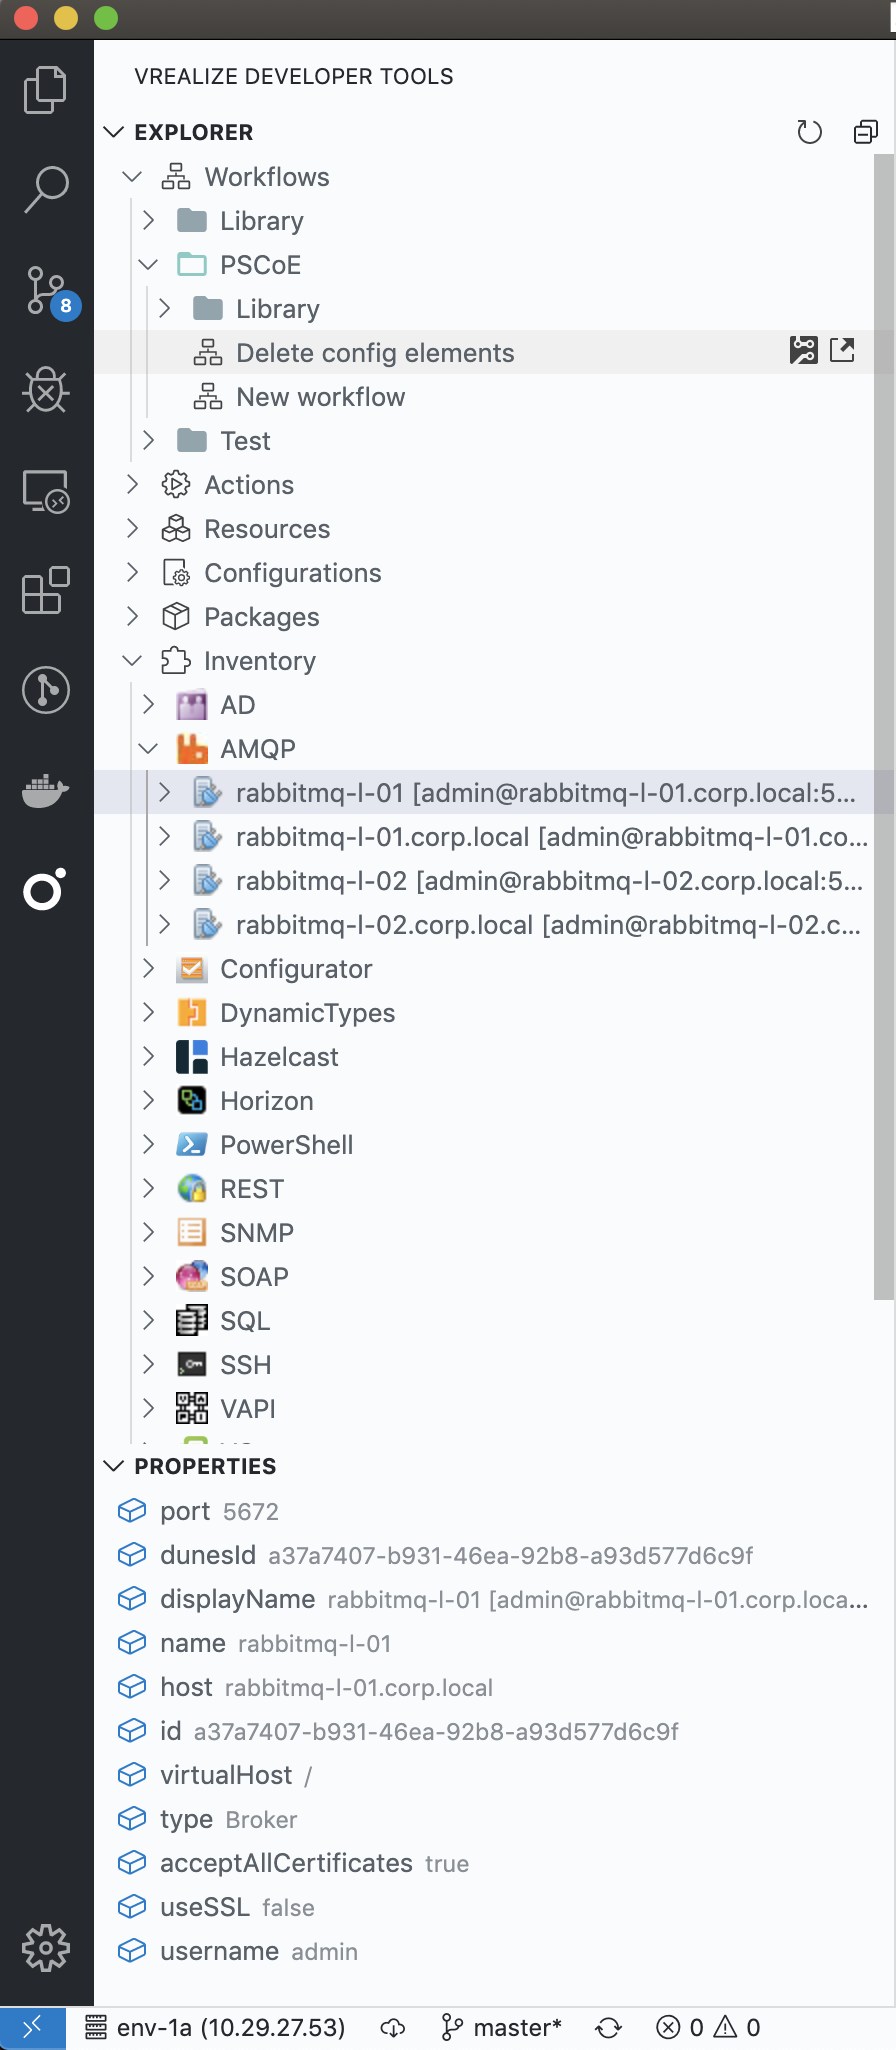The height and width of the screenshot is (2050, 896).
Task: Select the AD inventory item
Action: pos(237,705)
